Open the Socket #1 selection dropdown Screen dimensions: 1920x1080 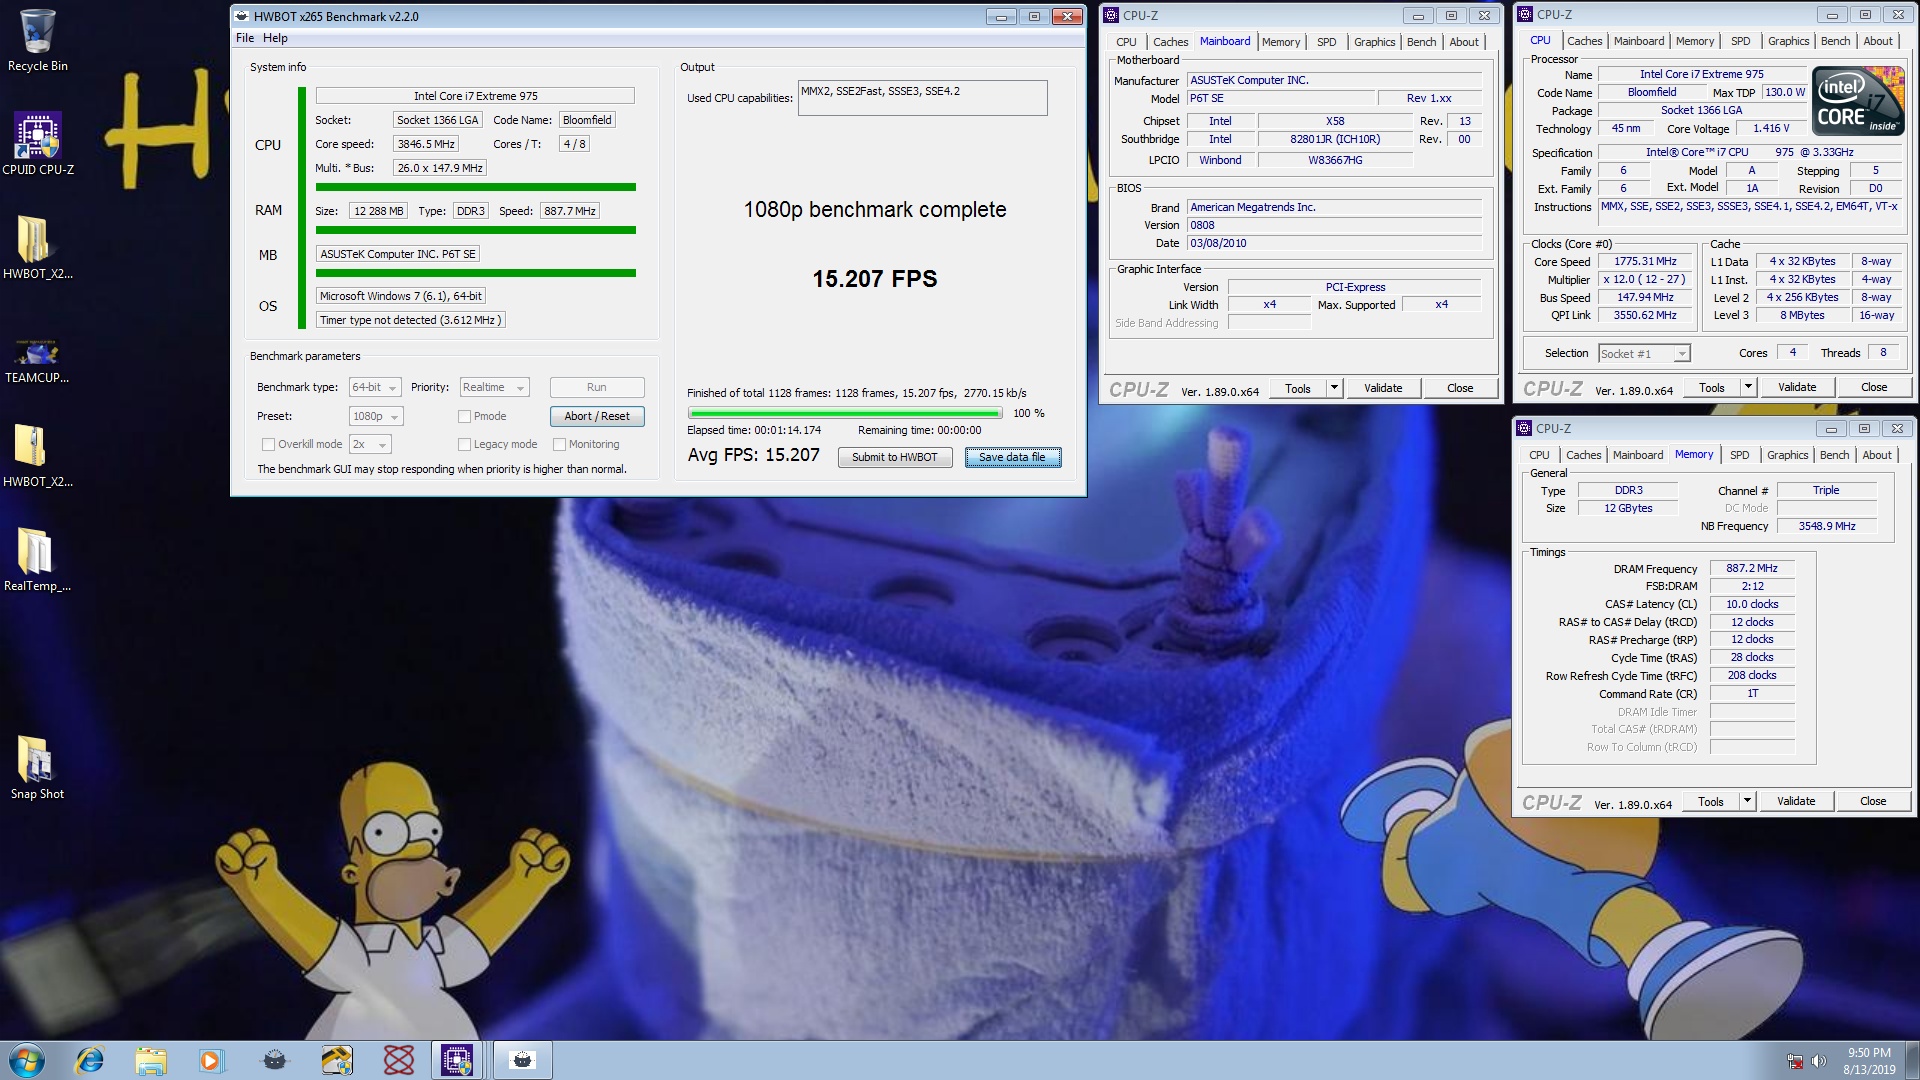click(1644, 353)
